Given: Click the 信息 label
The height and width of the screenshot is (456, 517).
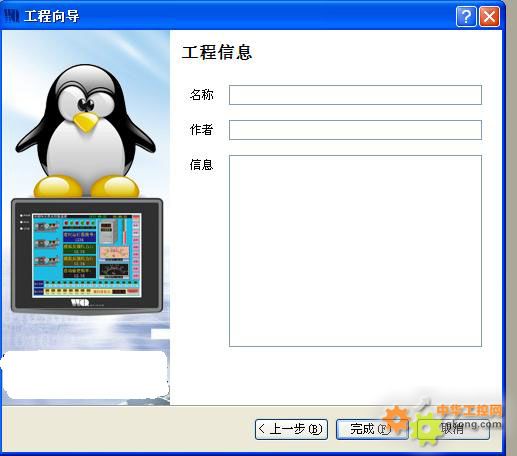Looking at the screenshot, I should click(x=201, y=164).
